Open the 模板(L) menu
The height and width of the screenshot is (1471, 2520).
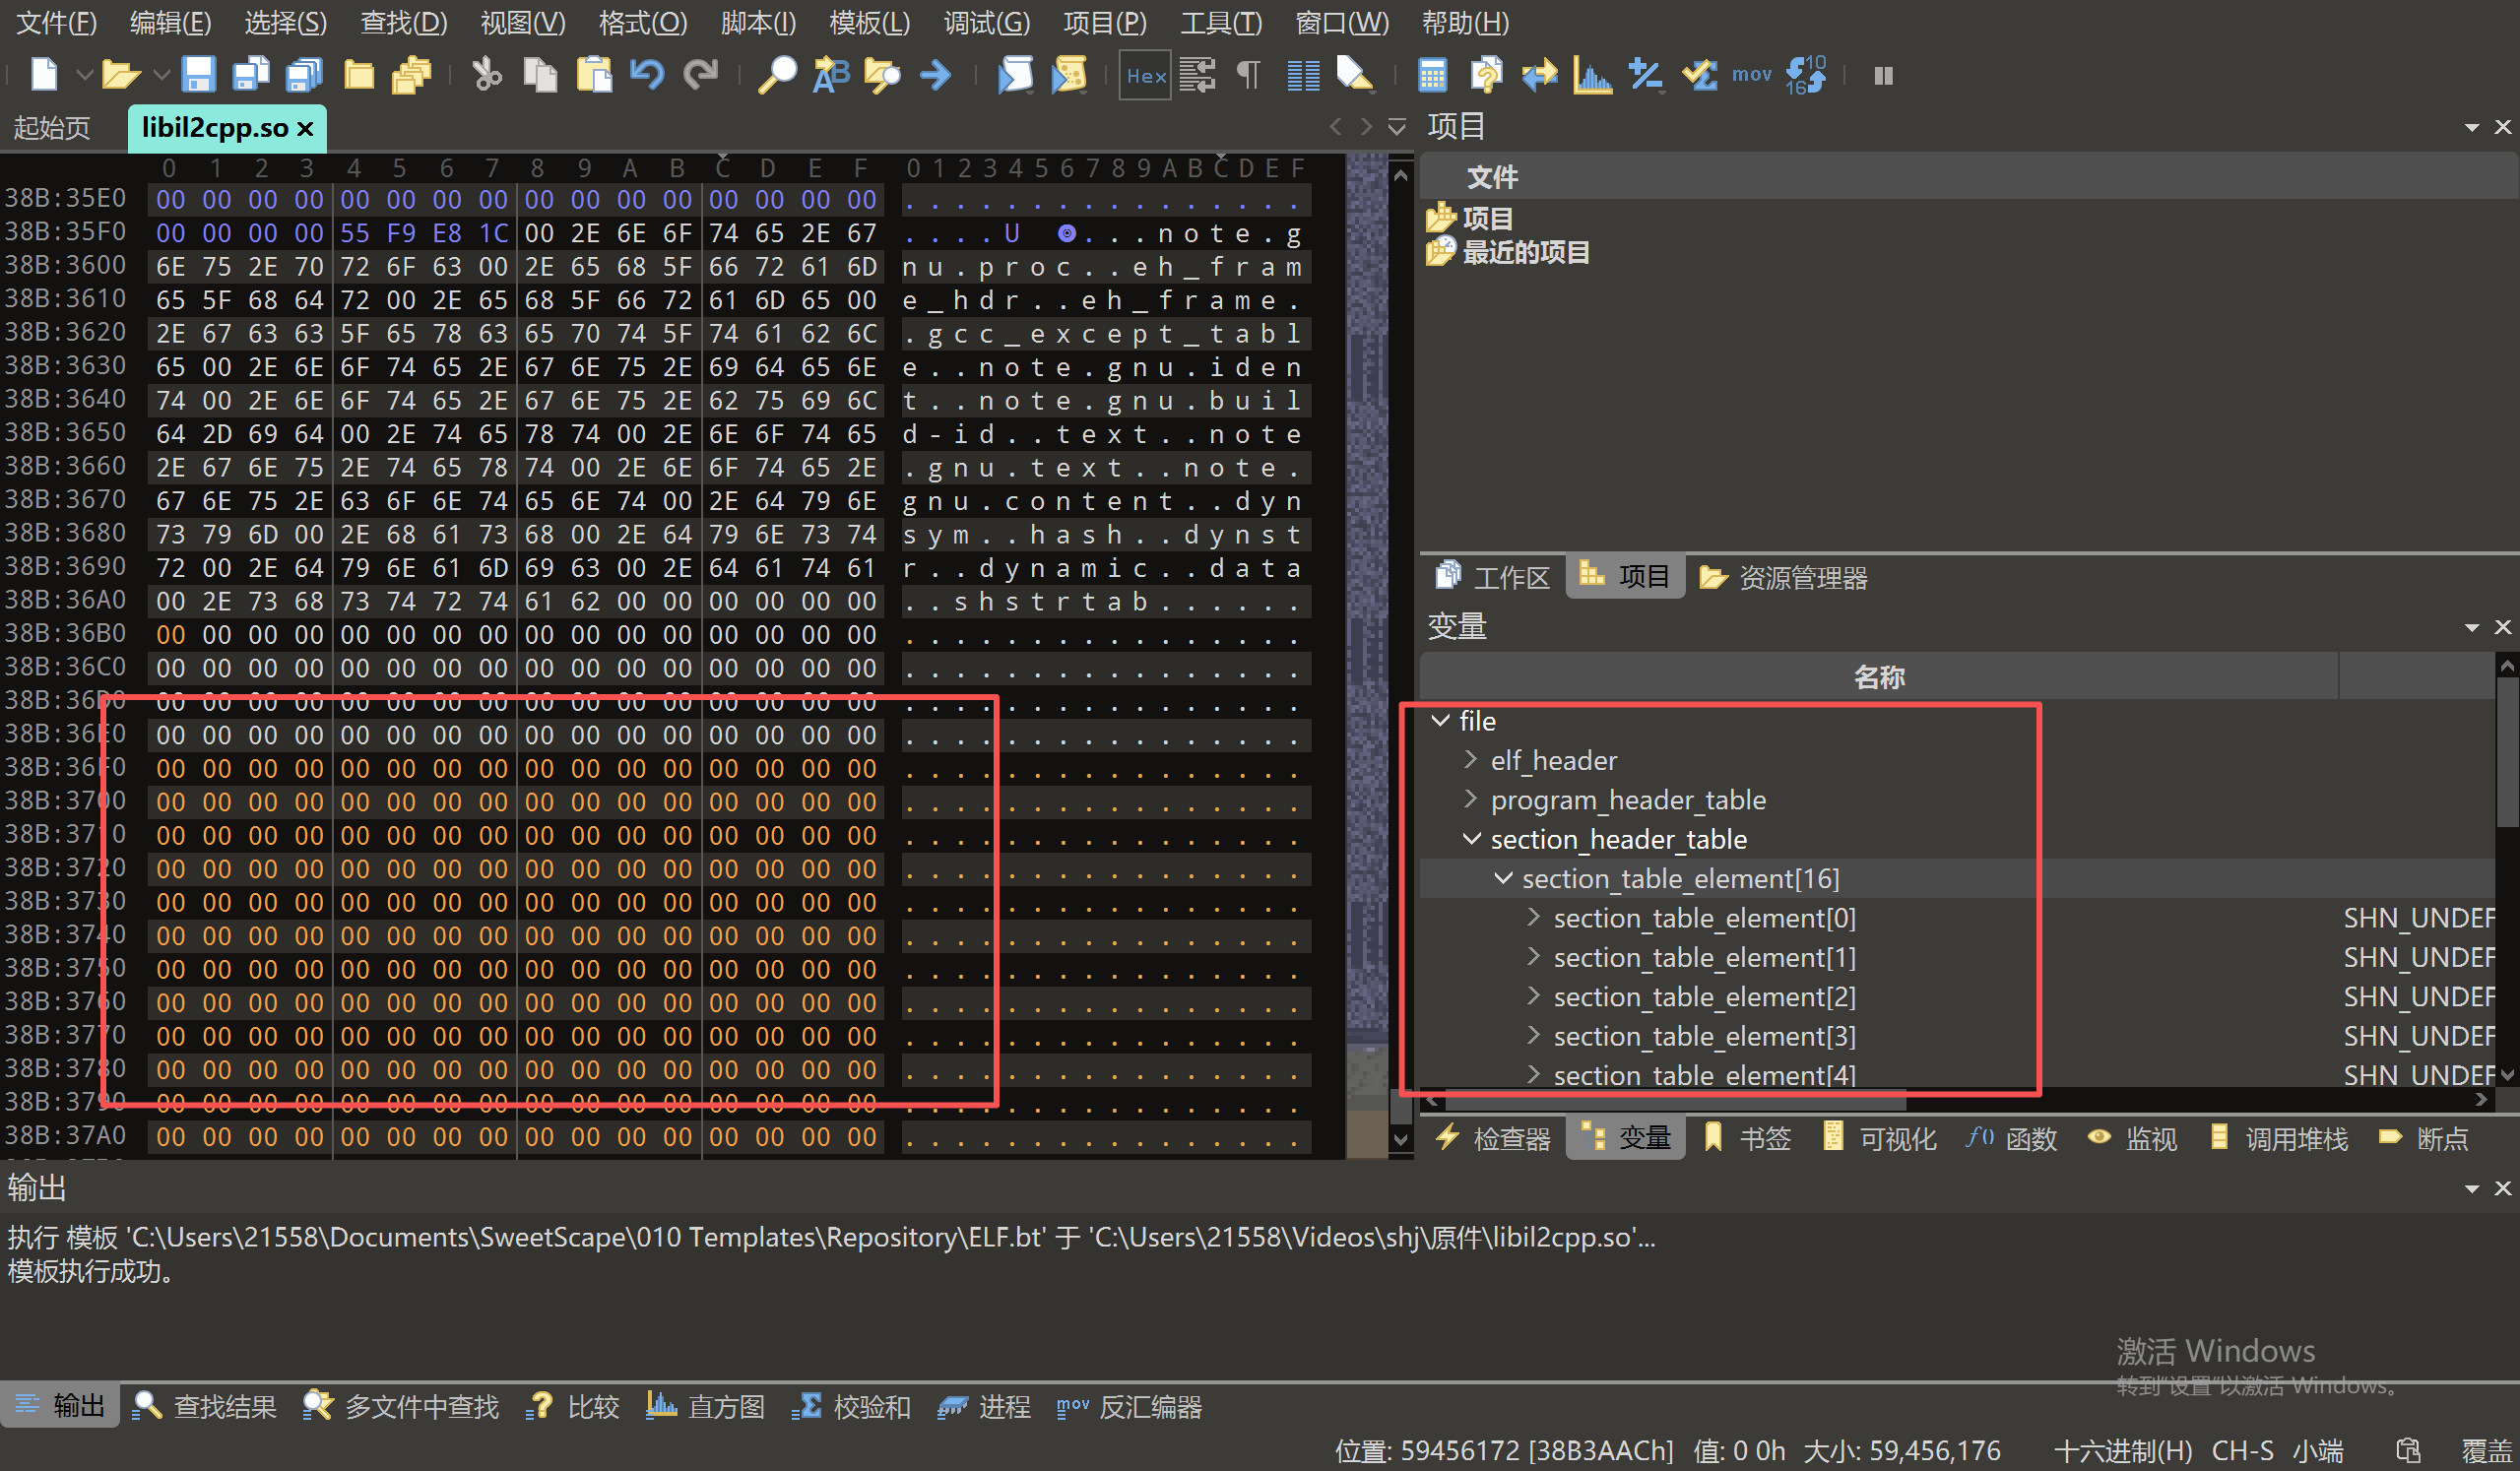869,22
